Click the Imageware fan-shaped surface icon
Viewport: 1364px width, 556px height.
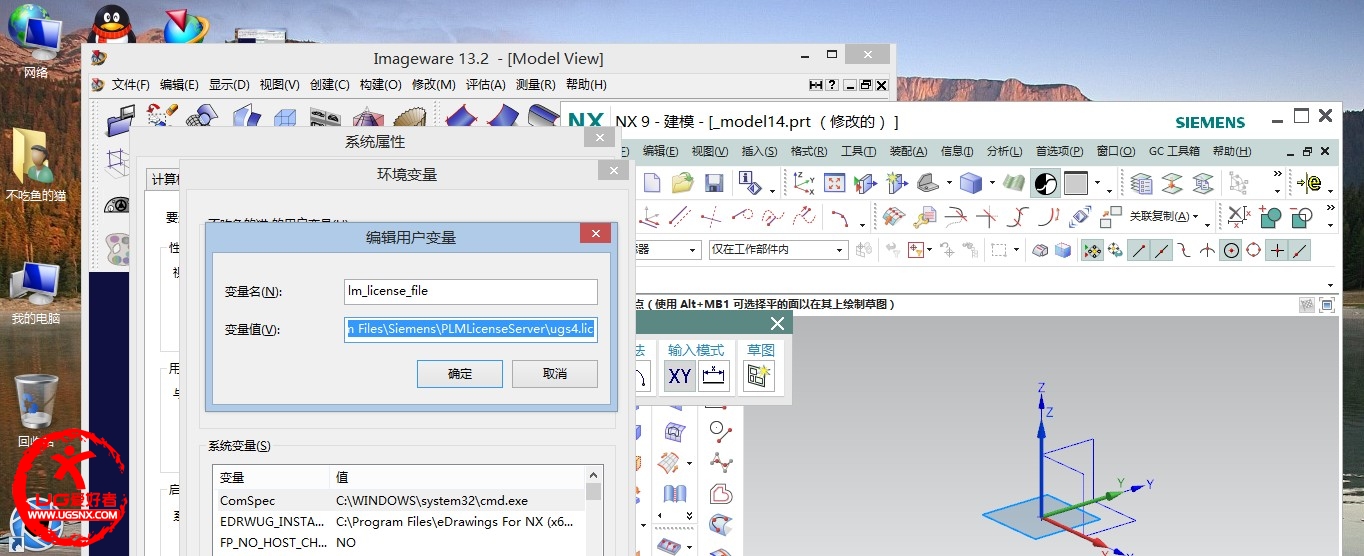pyautogui.click(x=408, y=118)
